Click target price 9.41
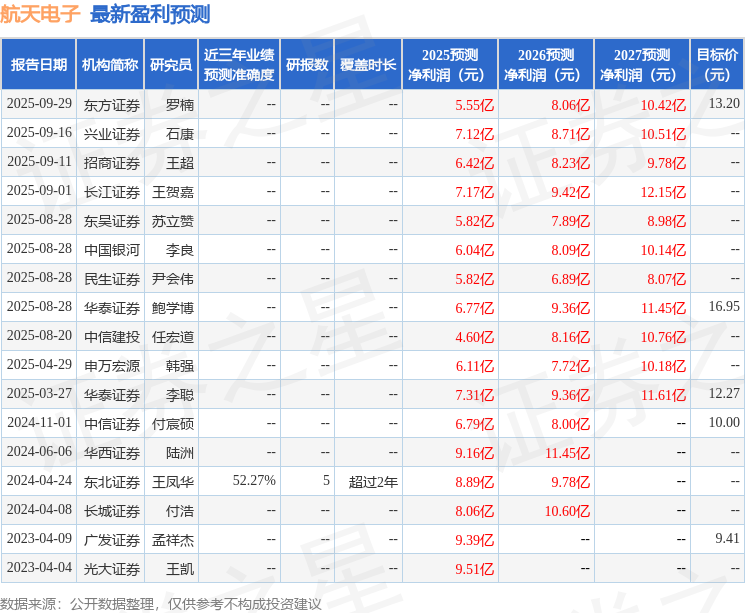 [x=727, y=538]
